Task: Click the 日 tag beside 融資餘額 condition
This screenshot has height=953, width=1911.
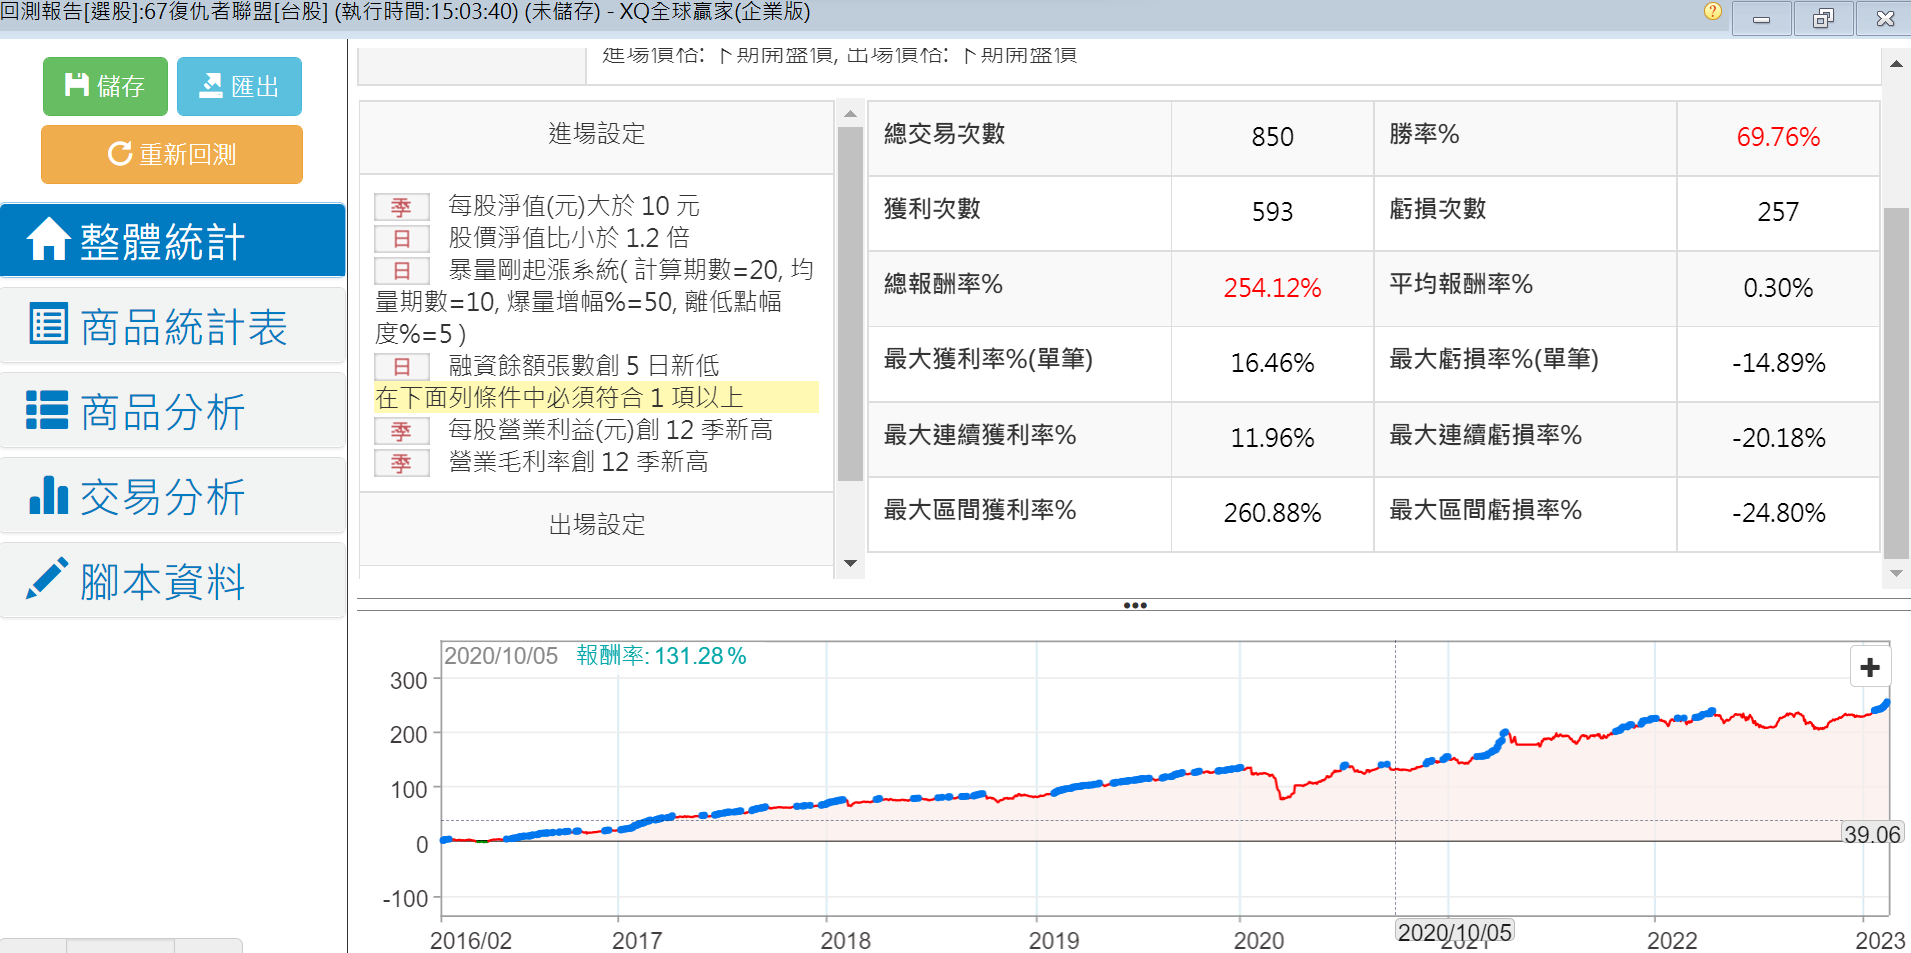Action: click(401, 367)
